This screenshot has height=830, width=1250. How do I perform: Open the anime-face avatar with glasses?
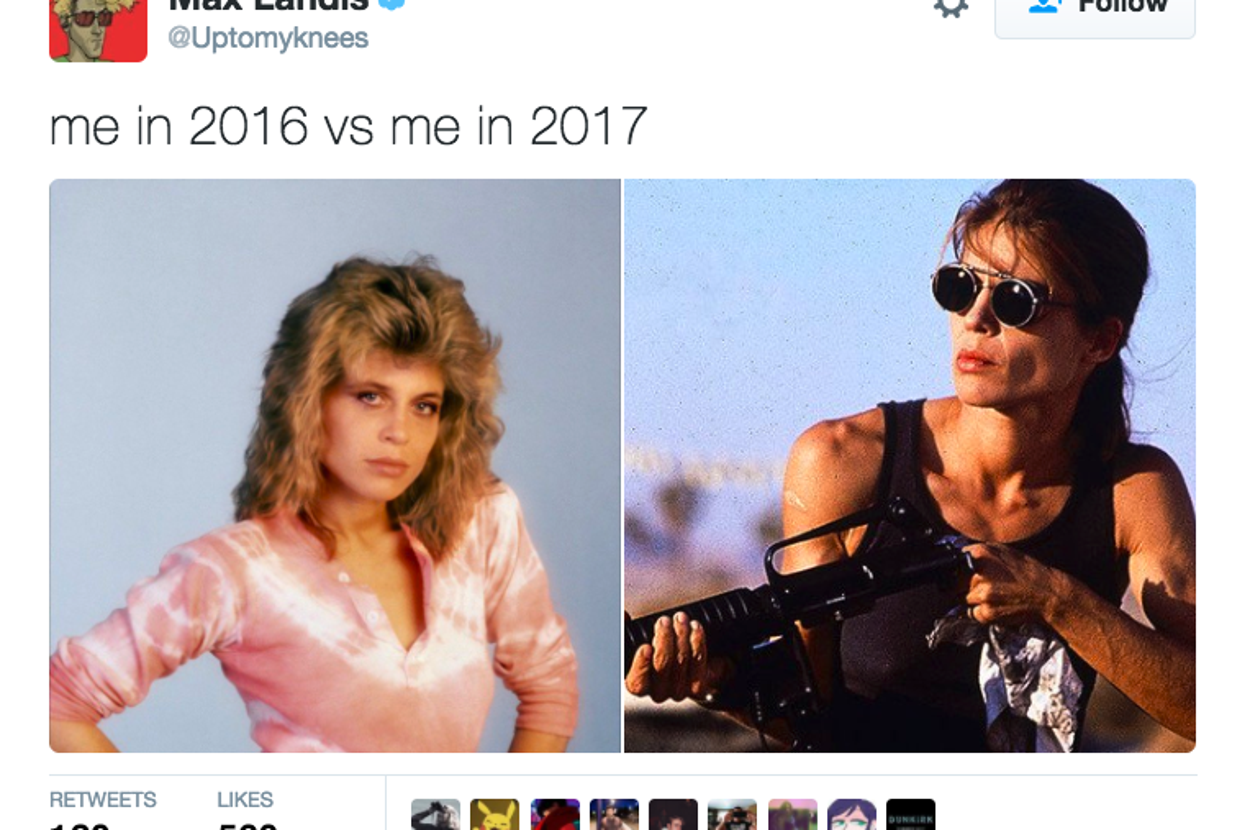(x=852, y=814)
